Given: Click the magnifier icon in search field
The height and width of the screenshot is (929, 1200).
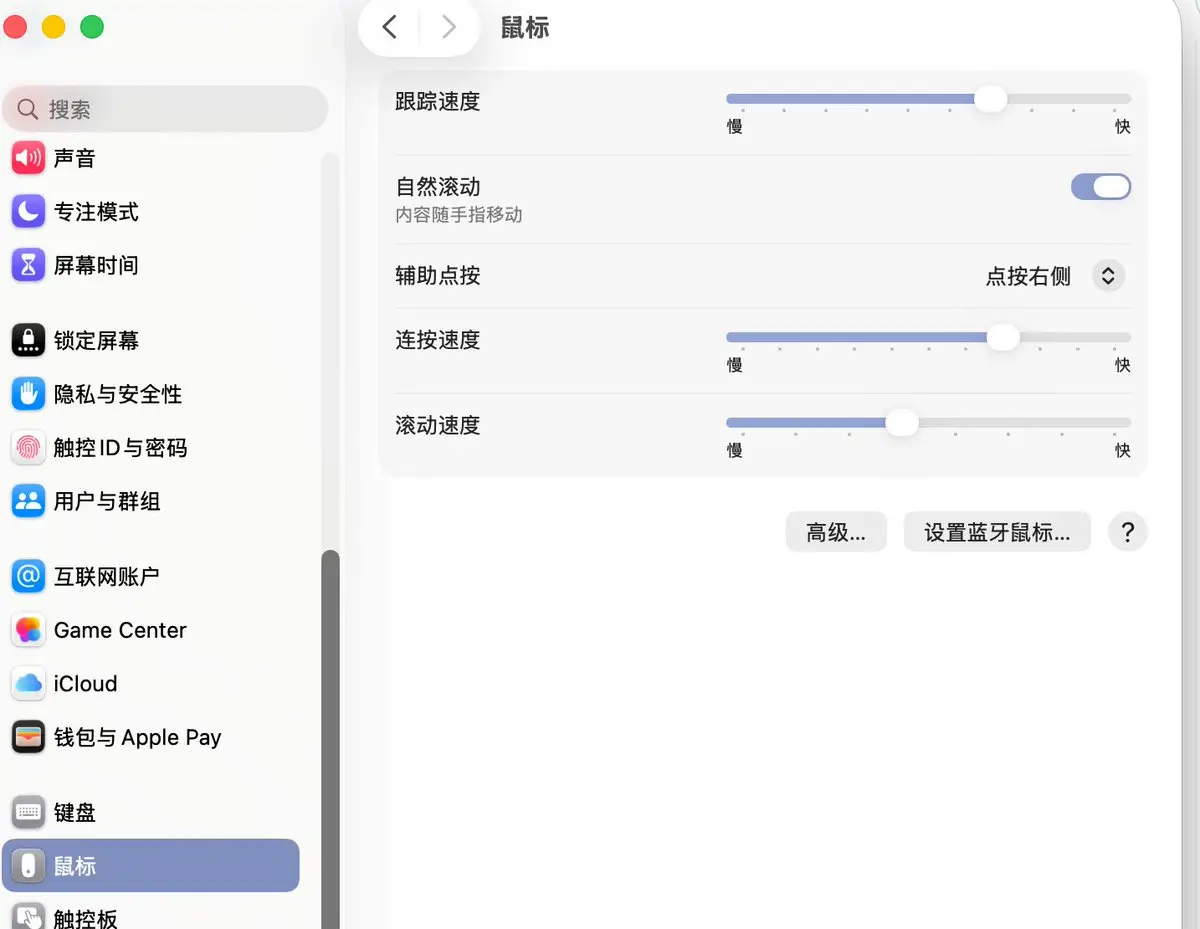Looking at the screenshot, I should point(28,109).
